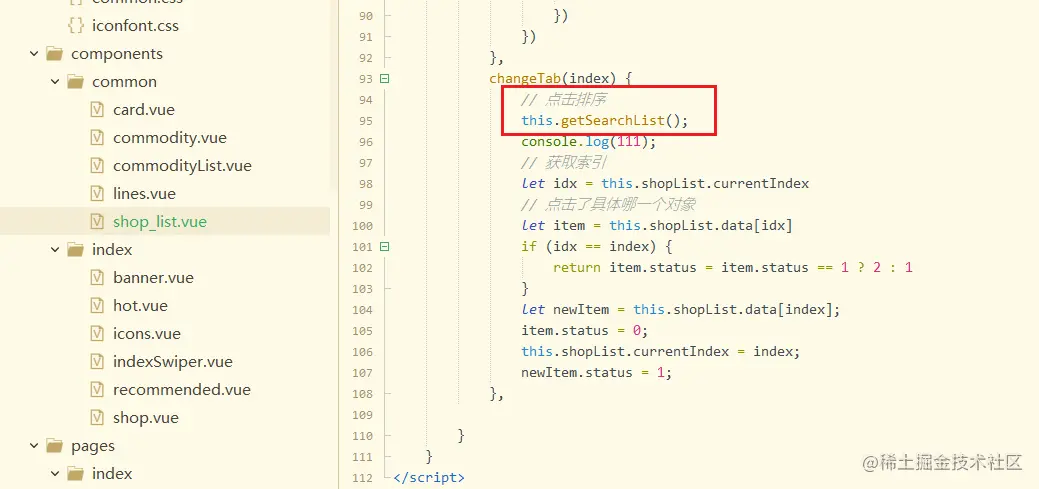Open commodityList.vue file

(x=182, y=166)
